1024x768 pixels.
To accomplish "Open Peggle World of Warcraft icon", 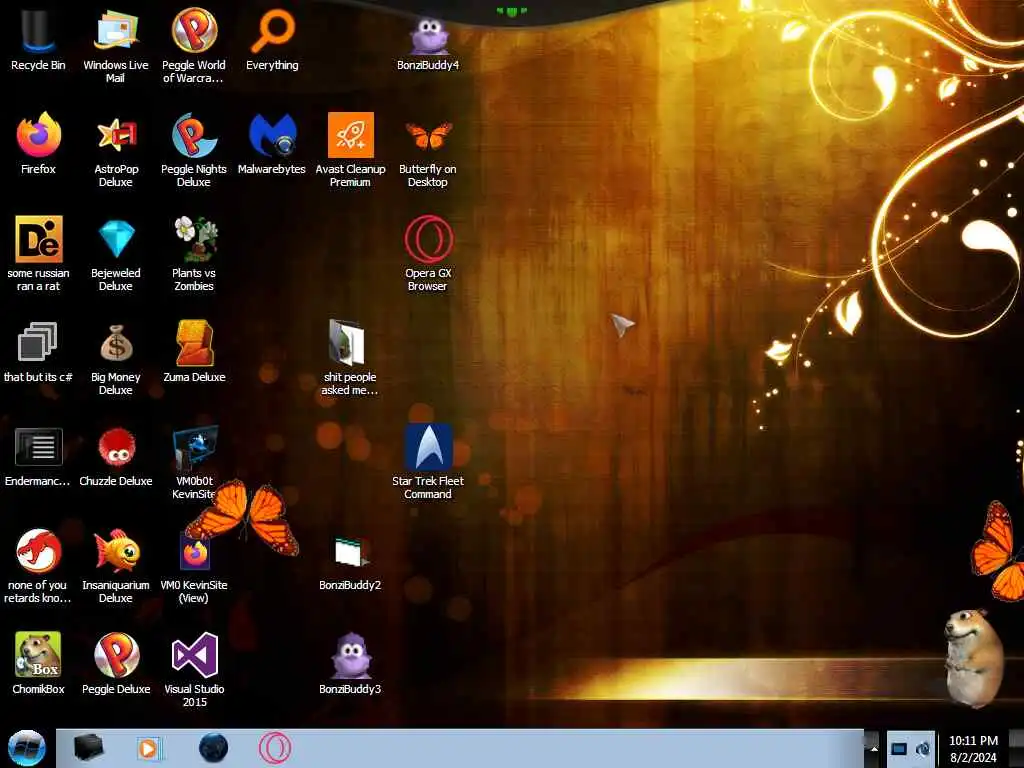I will pyautogui.click(x=194, y=46).
